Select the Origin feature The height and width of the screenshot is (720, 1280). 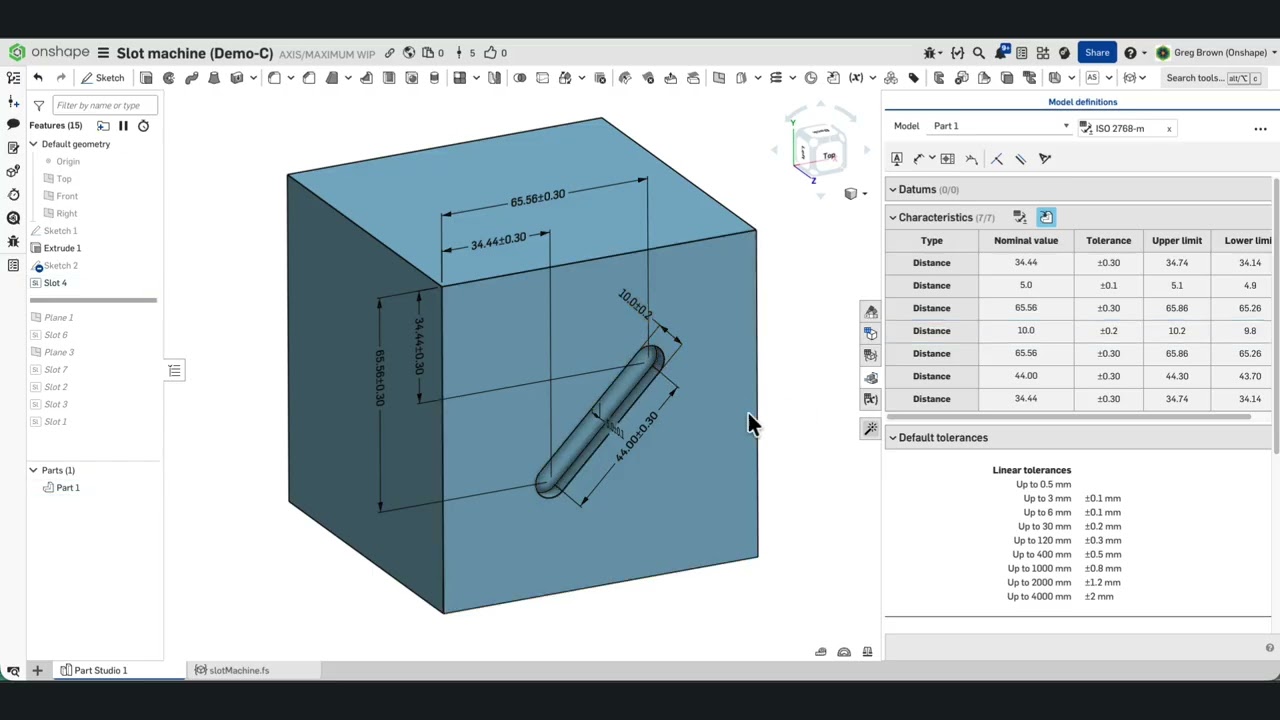tap(67, 161)
